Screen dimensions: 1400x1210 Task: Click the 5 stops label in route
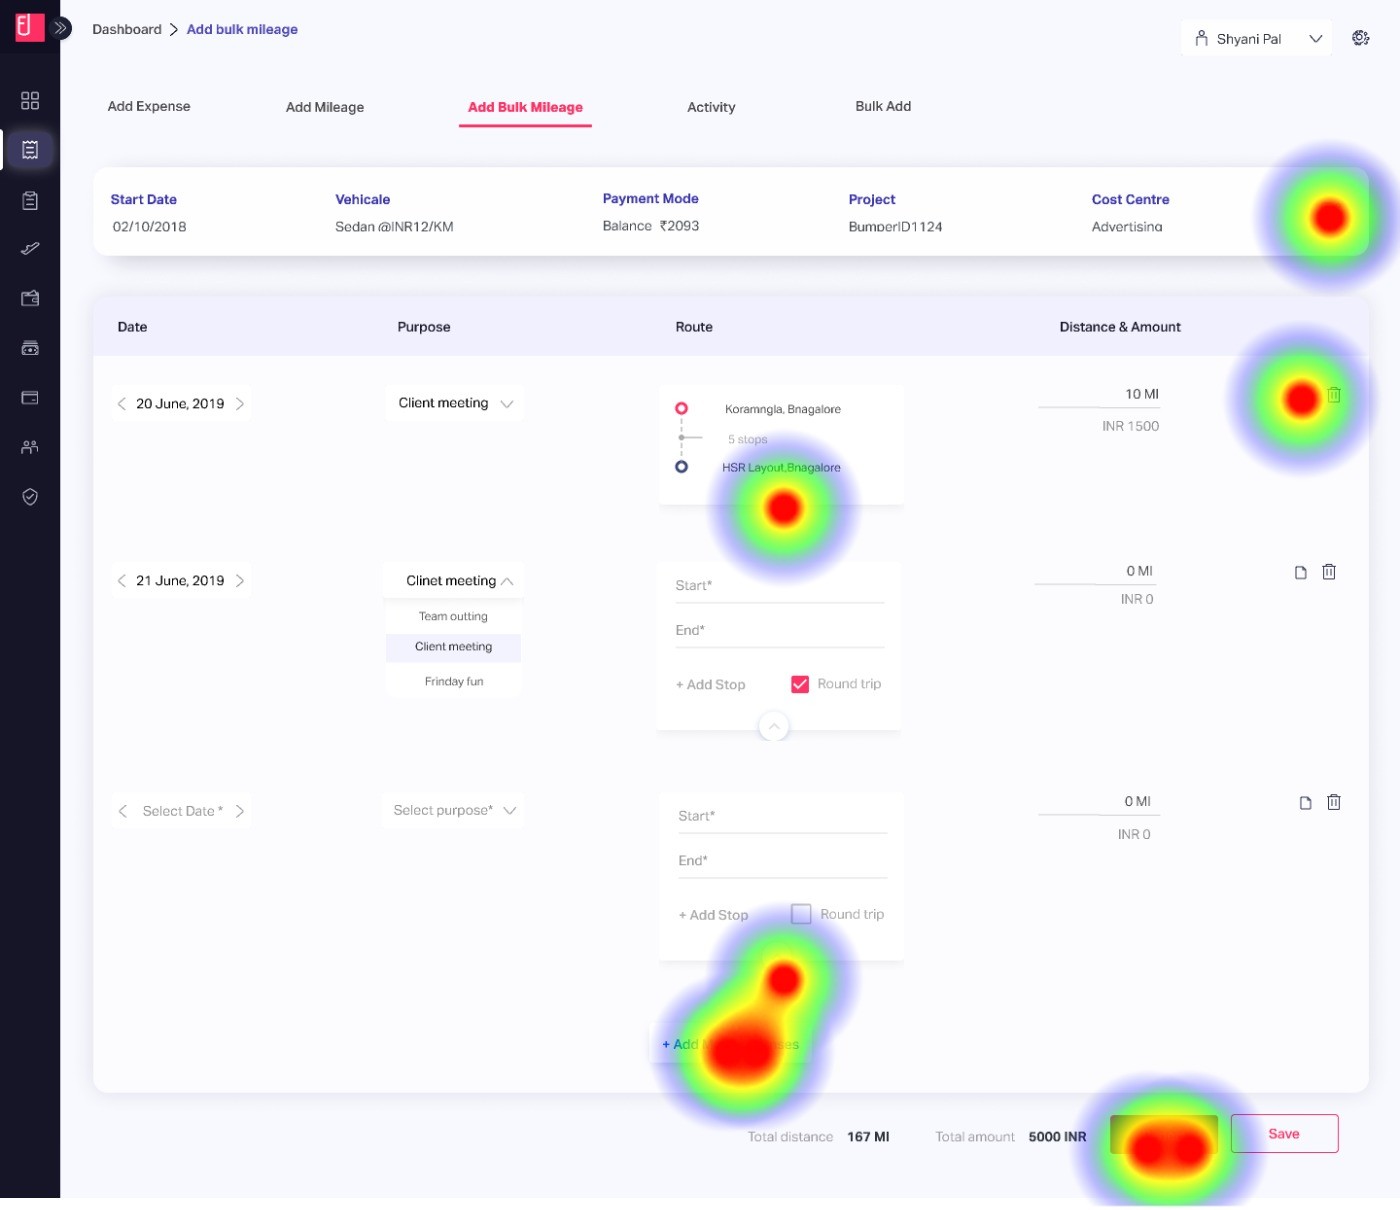pyautogui.click(x=748, y=440)
